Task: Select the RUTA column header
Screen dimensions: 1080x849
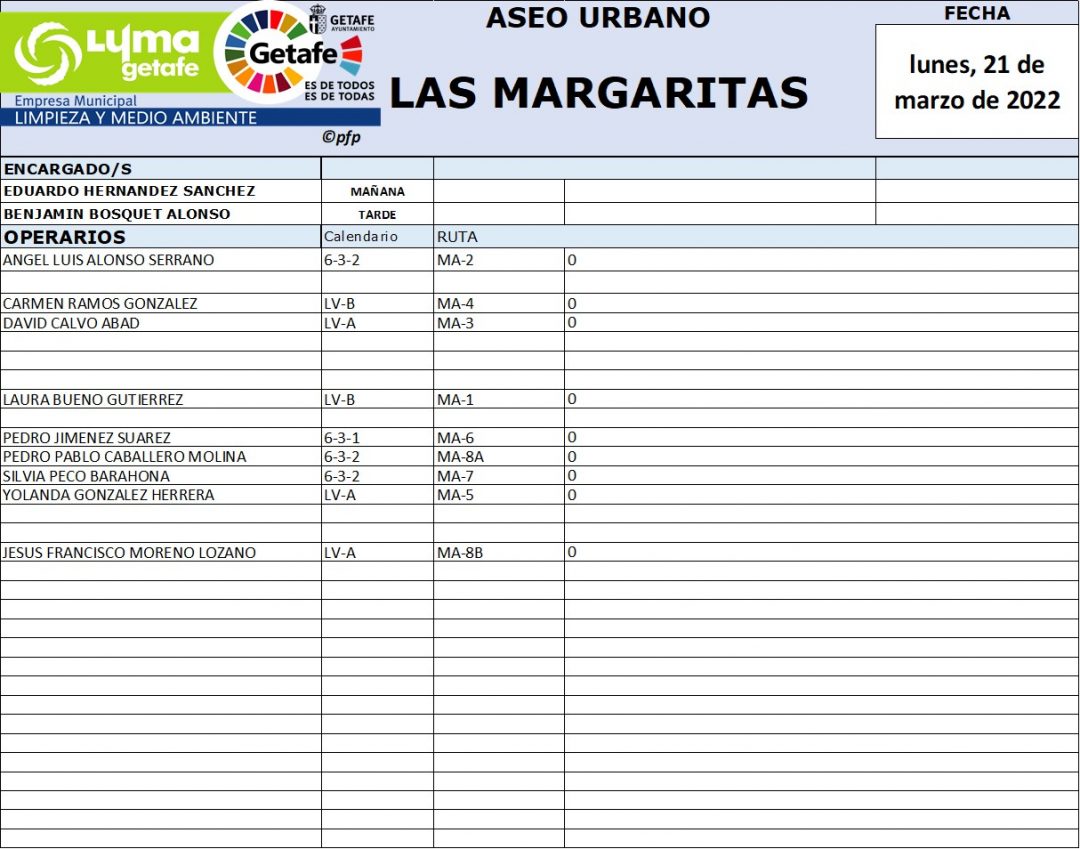Action: tap(457, 237)
